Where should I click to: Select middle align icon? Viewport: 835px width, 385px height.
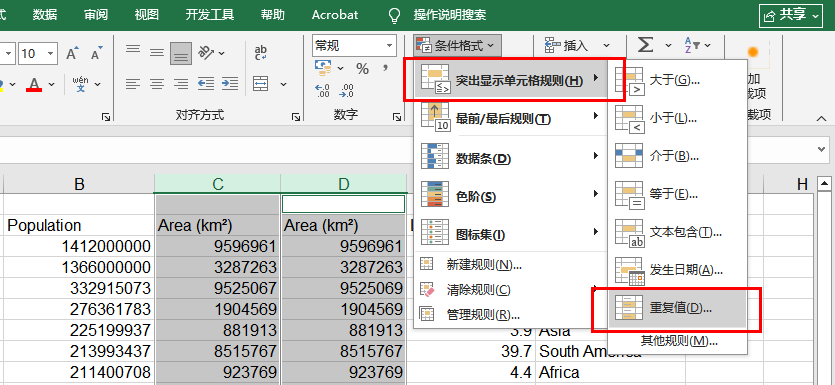tap(157, 53)
